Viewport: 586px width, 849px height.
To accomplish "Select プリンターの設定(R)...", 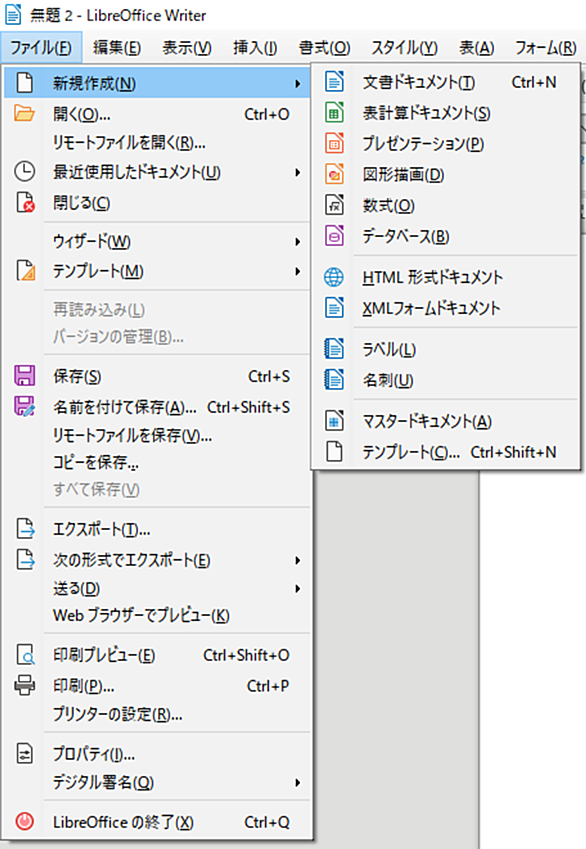I will point(157,715).
